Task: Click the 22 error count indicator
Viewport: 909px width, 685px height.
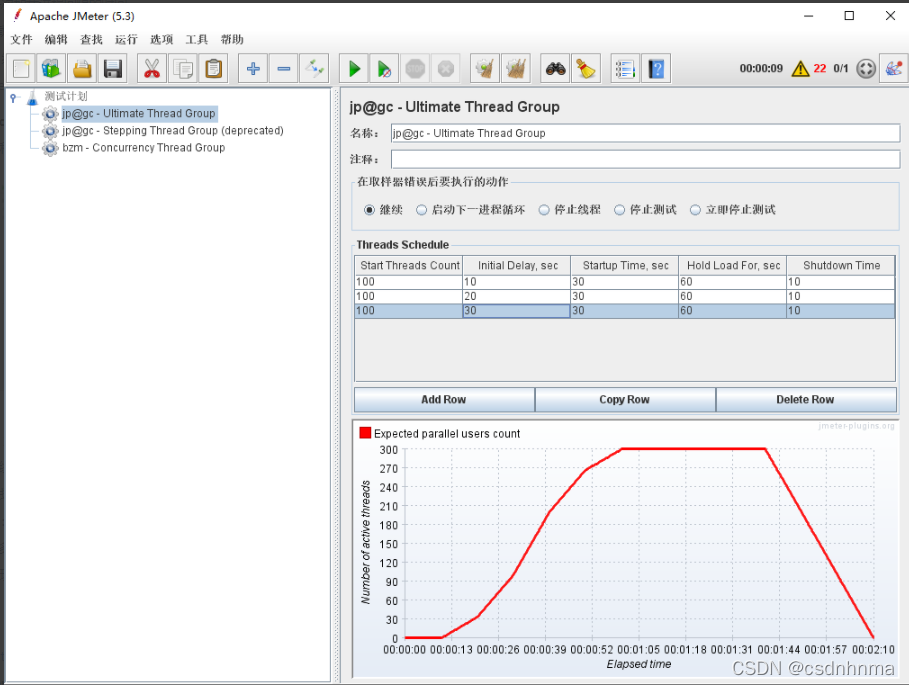Action: pyautogui.click(x=820, y=68)
